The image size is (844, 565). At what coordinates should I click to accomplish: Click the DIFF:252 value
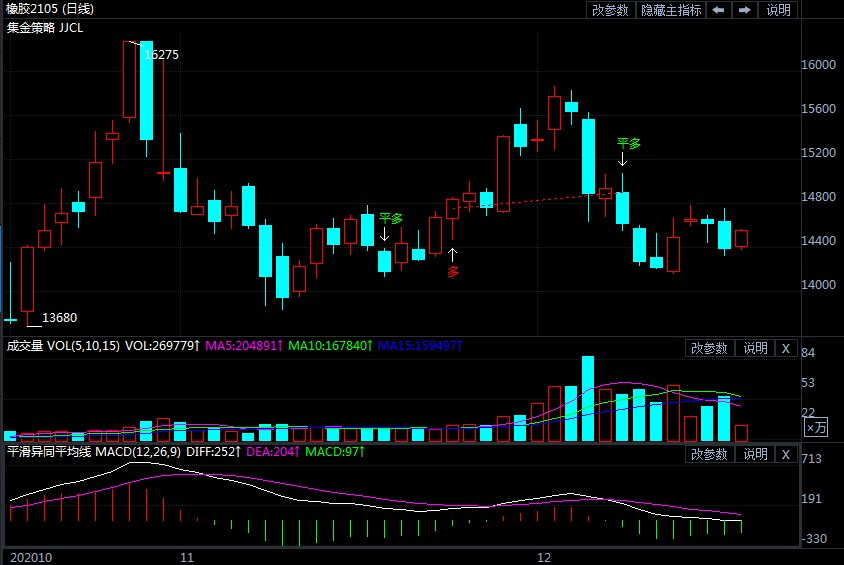pyautogui.click(x=213, y=451)
